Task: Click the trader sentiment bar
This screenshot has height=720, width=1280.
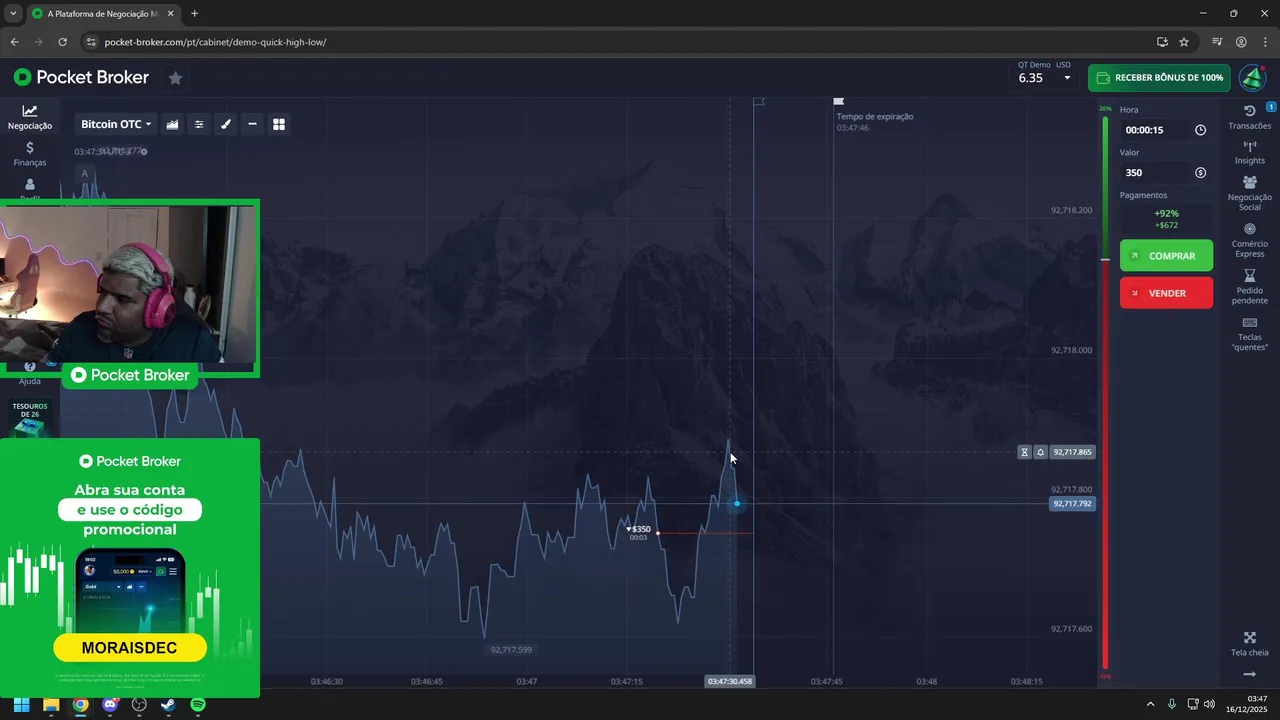Action: pyautogui.click(x=1105, y=393)
